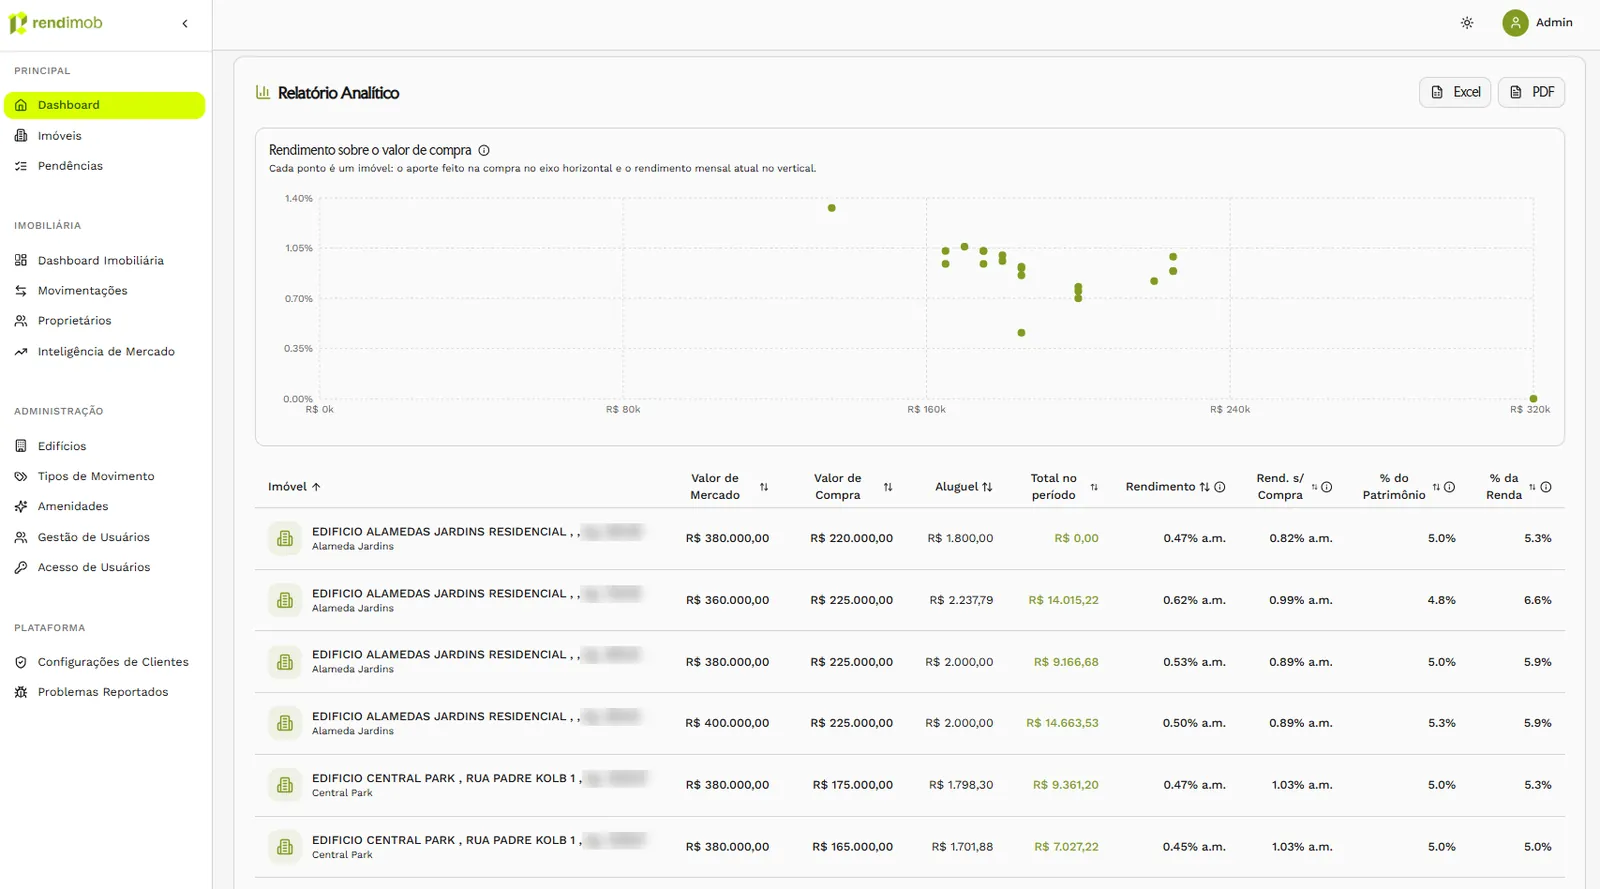Screen dimensions: 1600x889
Task: Click the Edifícios building icon
Action: [x=21, y=446]
